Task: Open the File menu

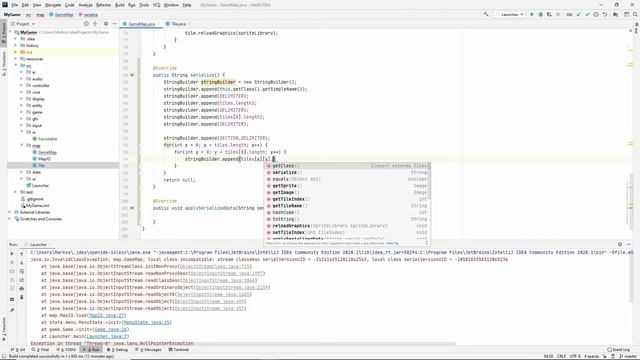Action: tap(14, 5)
